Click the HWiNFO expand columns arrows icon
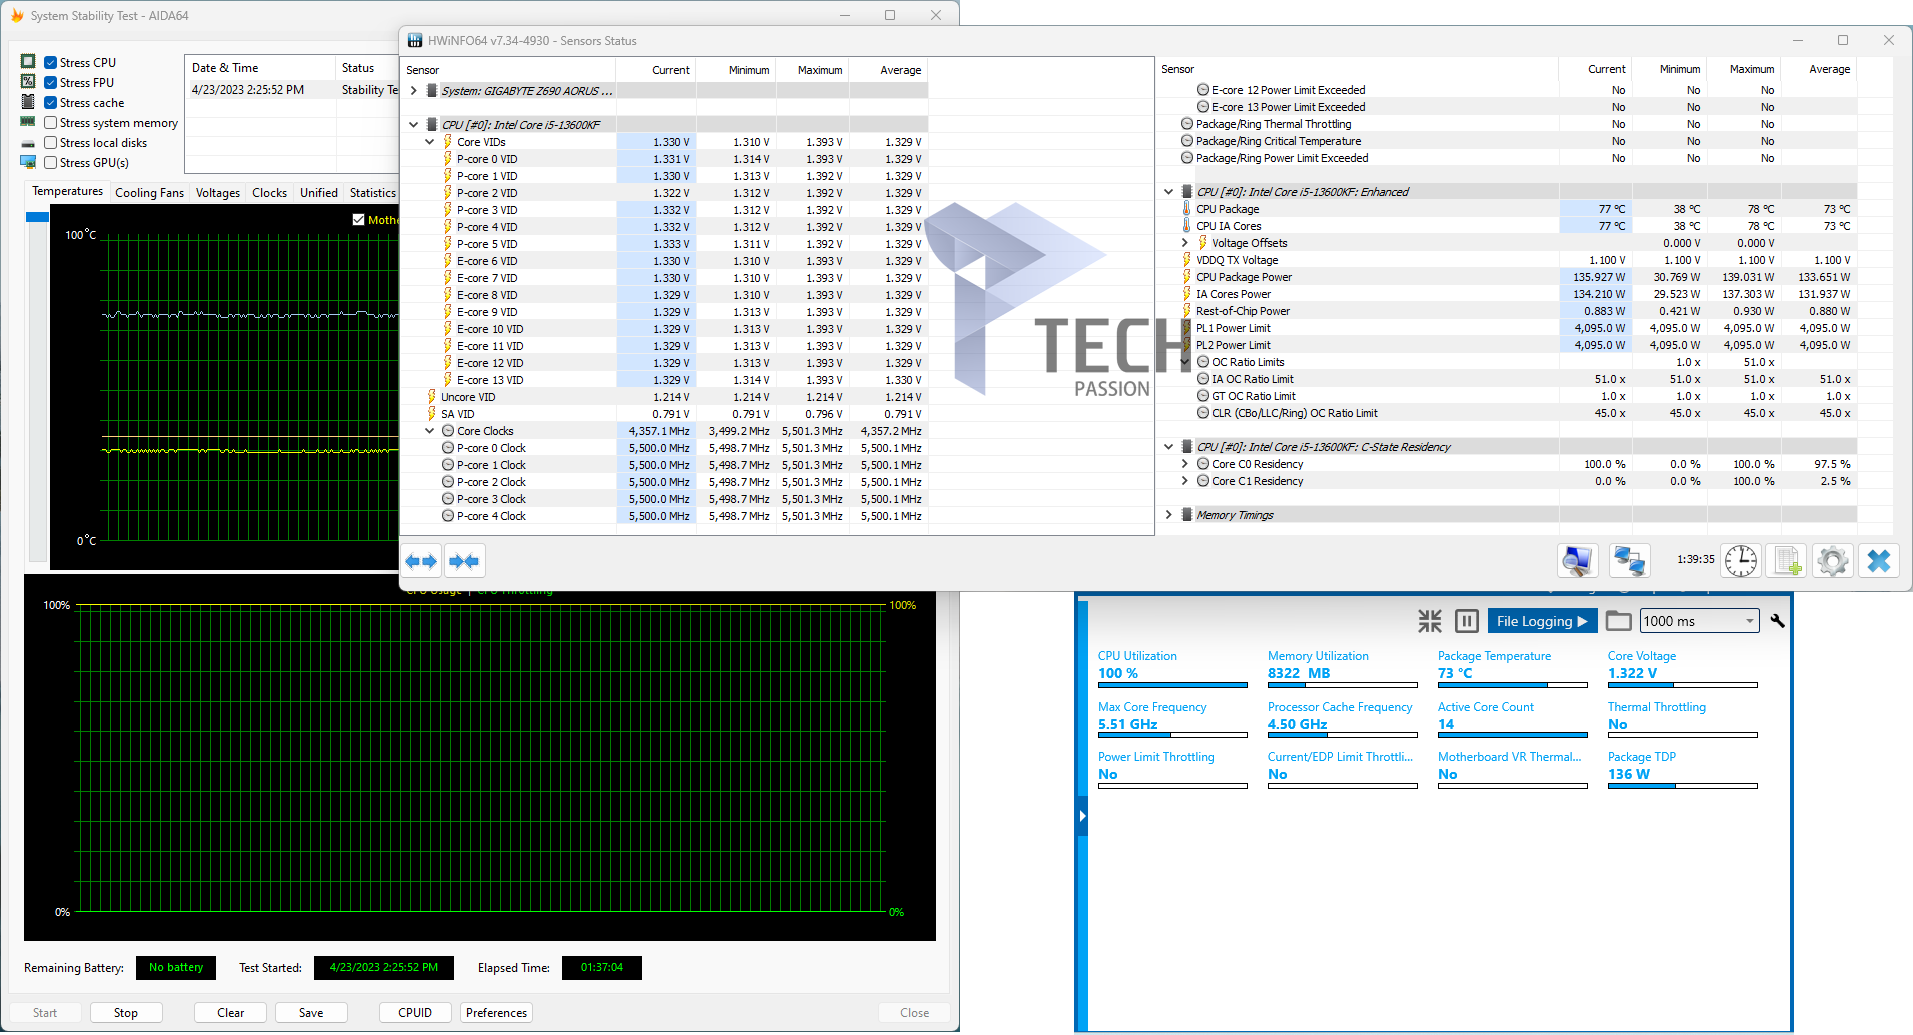1913x1035 pixels. click(x=421, y=561)
